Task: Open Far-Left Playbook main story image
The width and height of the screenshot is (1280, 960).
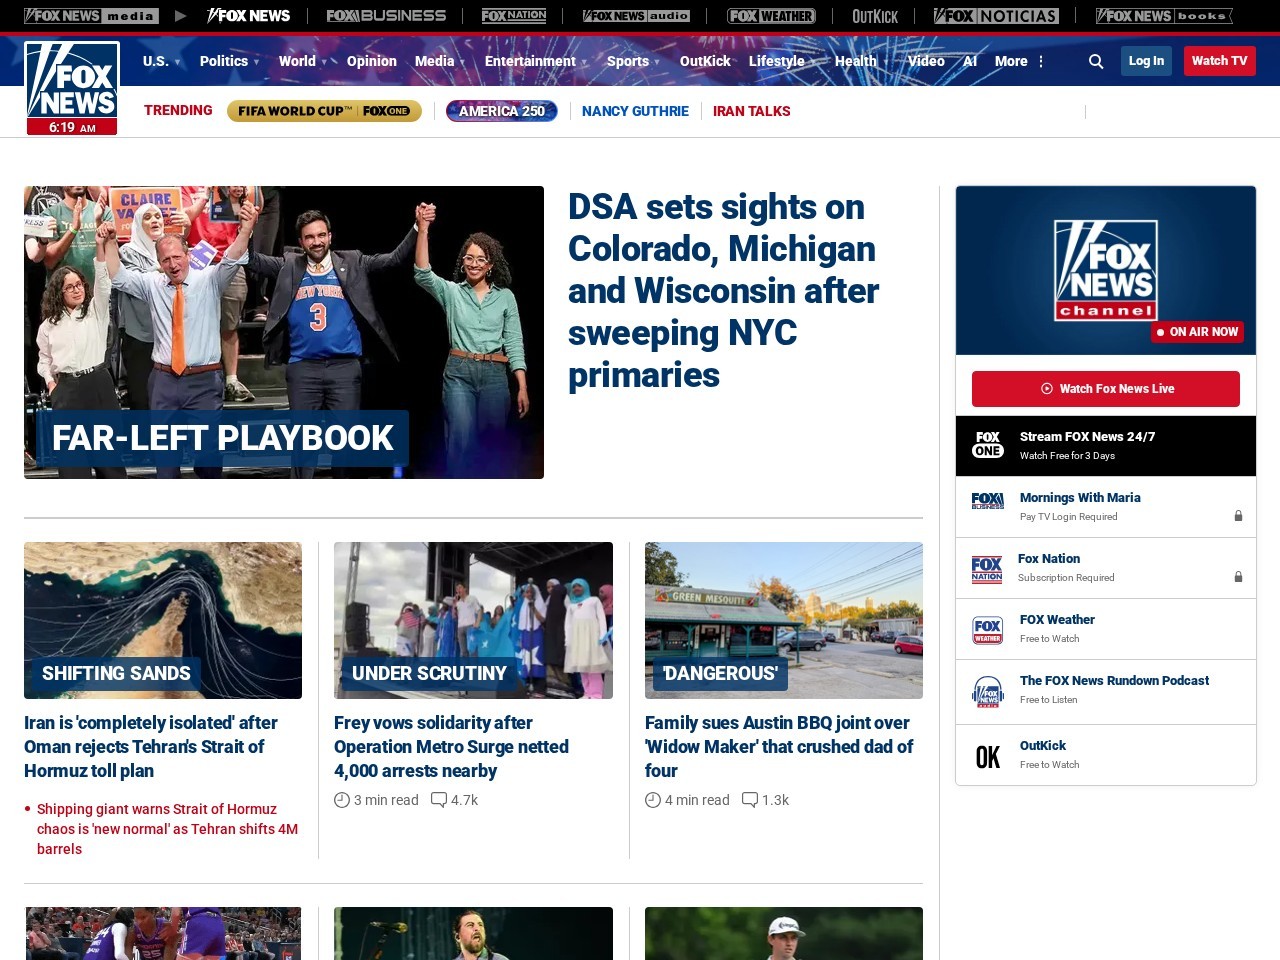Action: tap(284, 332)
